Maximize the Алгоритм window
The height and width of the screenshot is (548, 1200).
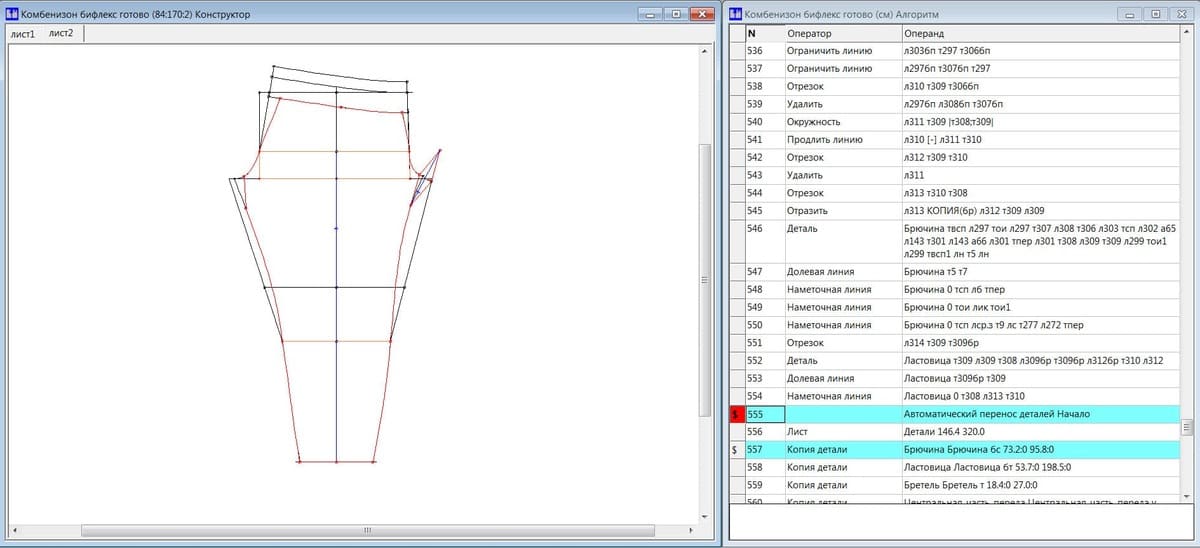click(x=1158, y=14)
